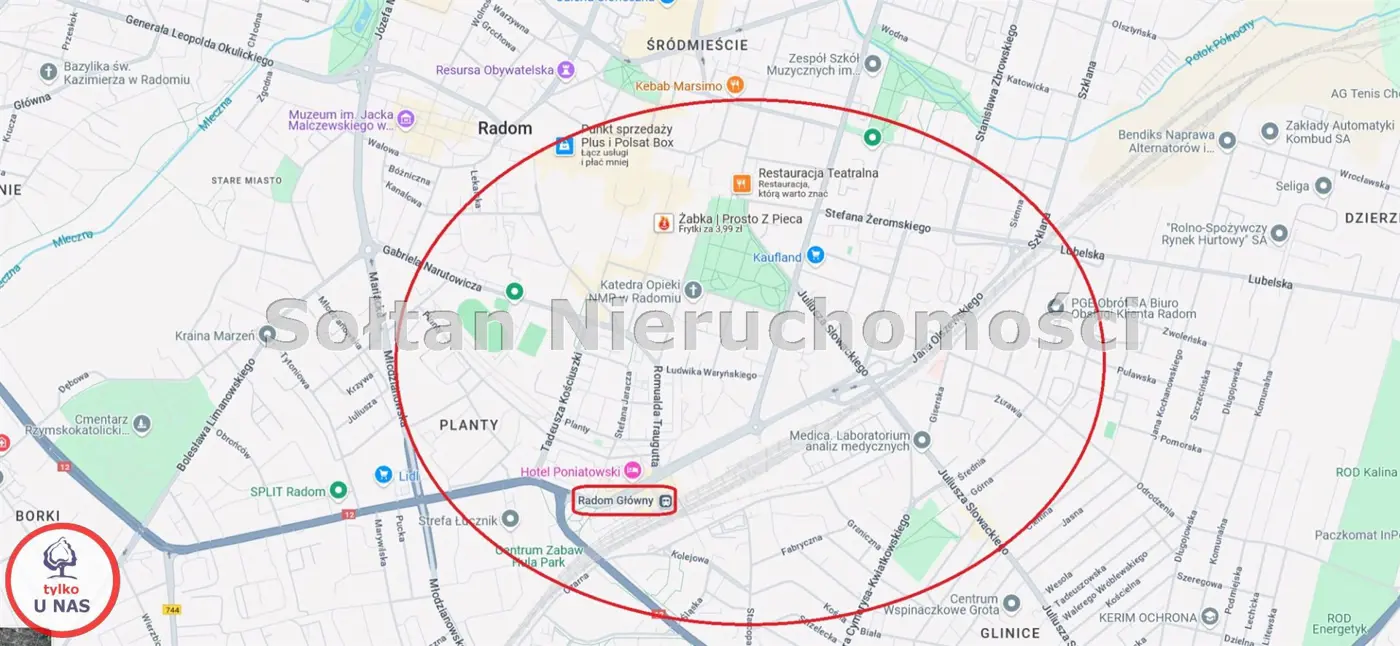This screenshot has height=646, width=1400.
Task: Click the Radom city name label
Action: coord(505,128)
